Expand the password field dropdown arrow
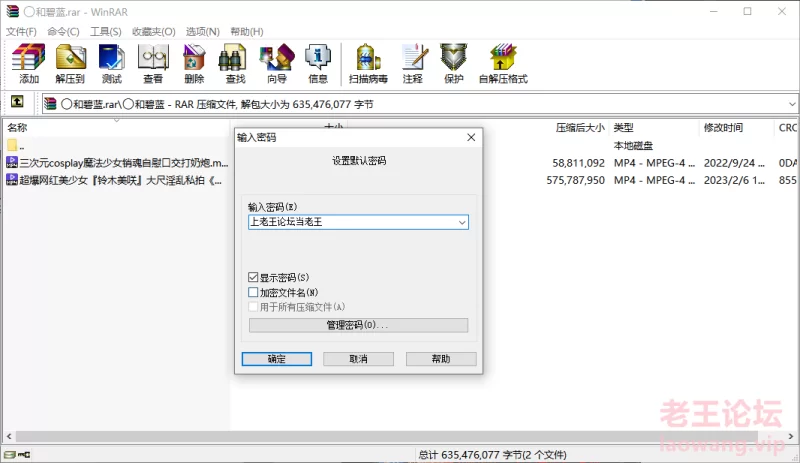Image resolution: width=800 pixels, height=463 pixels. (462, 222)
